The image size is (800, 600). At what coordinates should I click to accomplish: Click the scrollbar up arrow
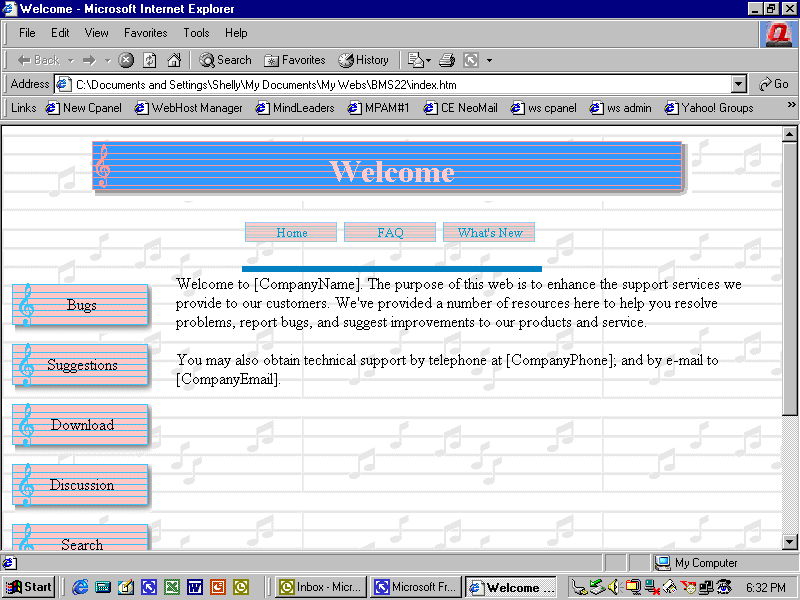(789, 134)
